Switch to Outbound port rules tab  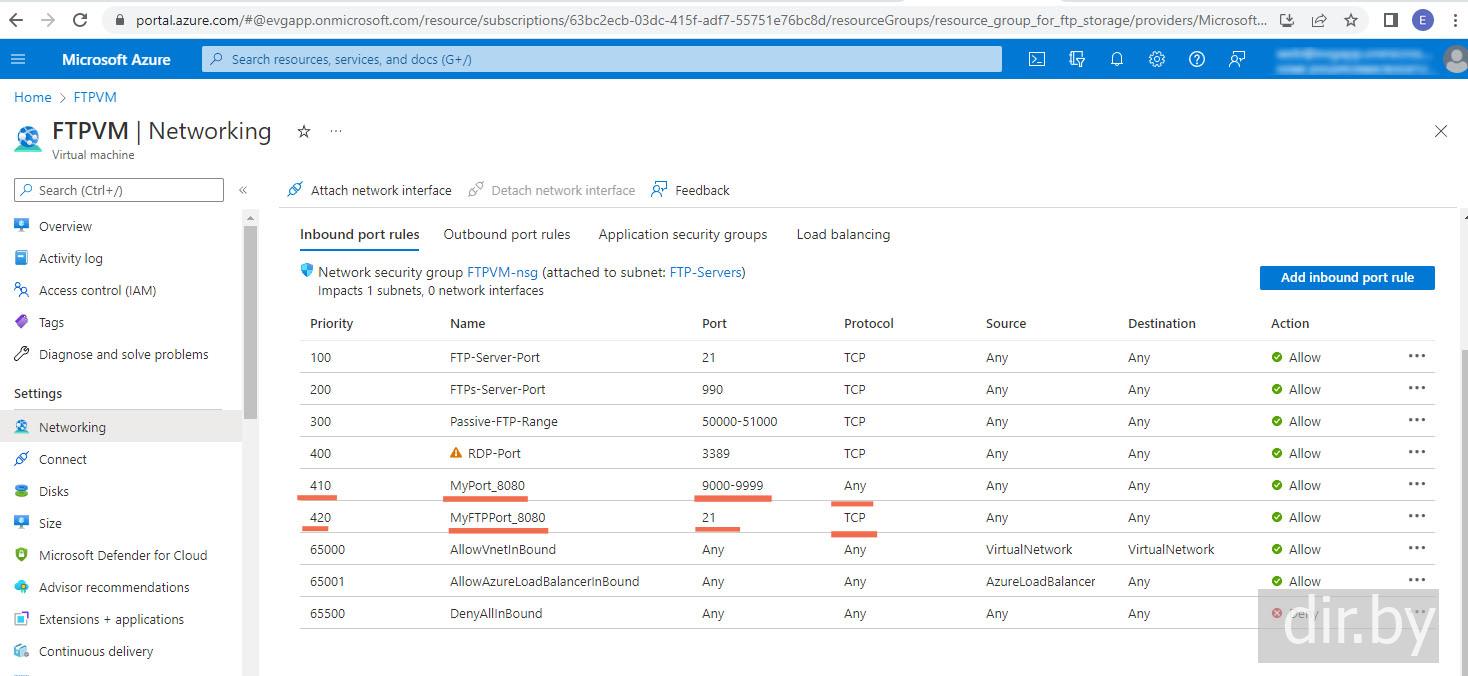click(507, 234)
